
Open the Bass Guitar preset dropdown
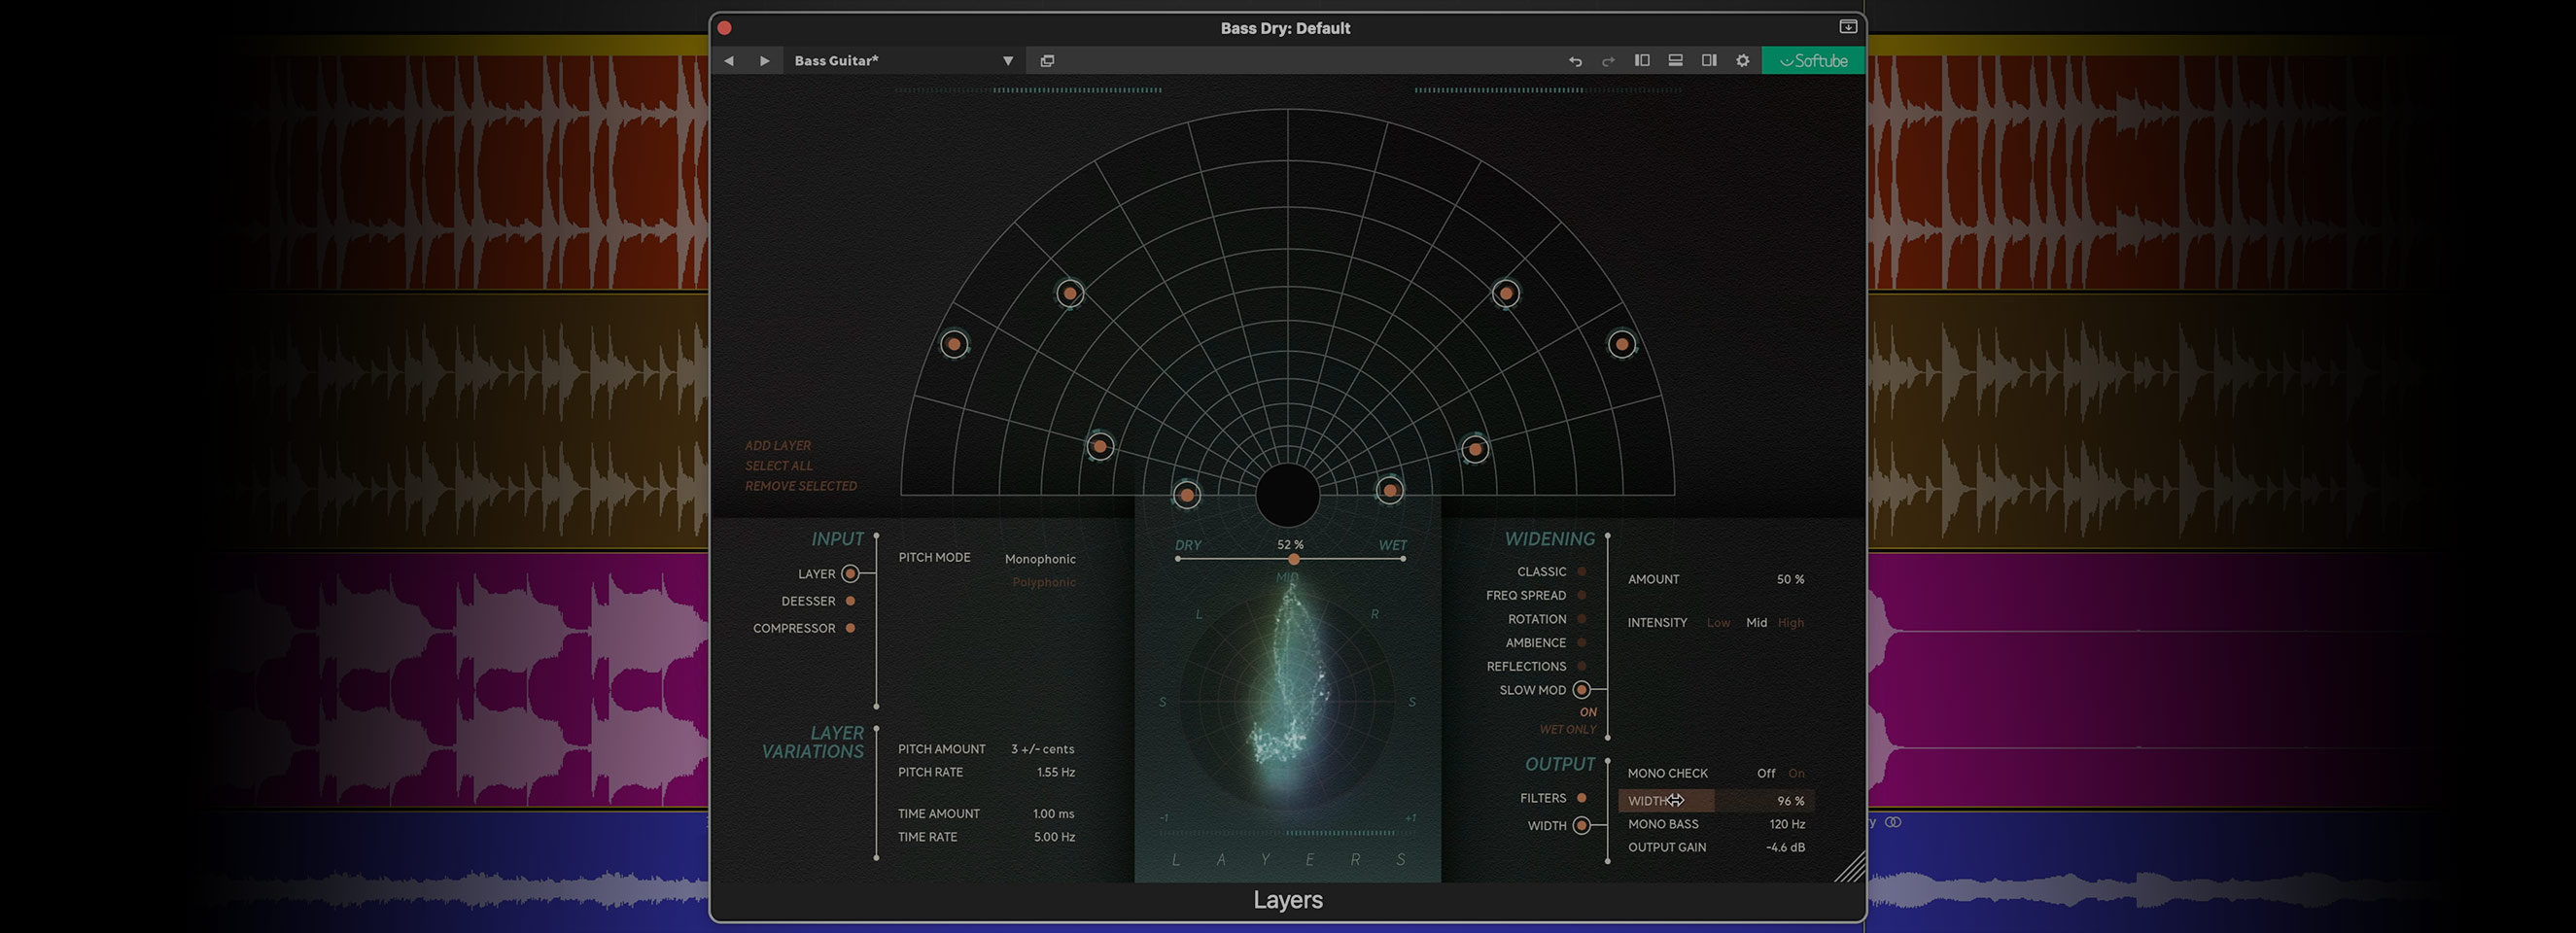point(1007,61)
